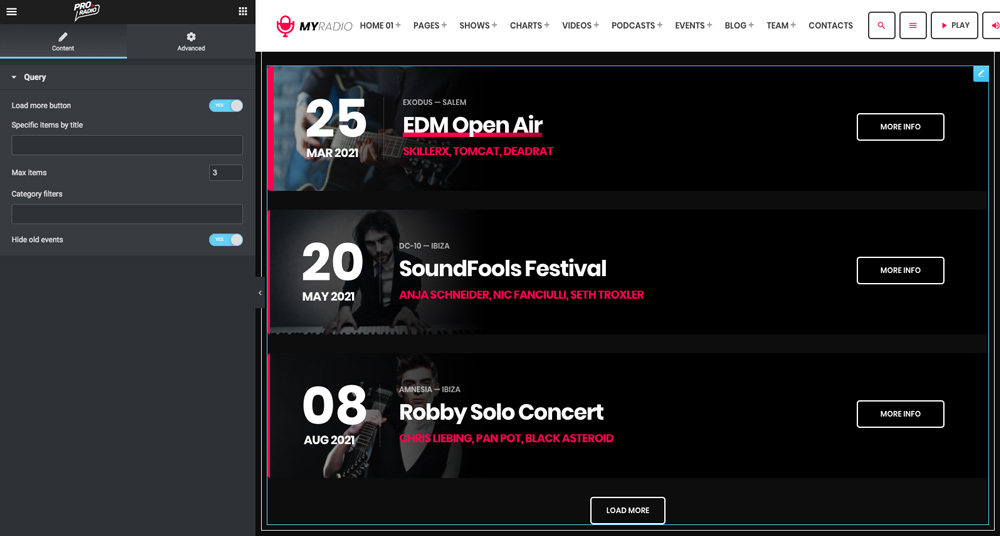The image size is (1000, 536).
Task: Click the Max items number field
Action: (226, 173)
